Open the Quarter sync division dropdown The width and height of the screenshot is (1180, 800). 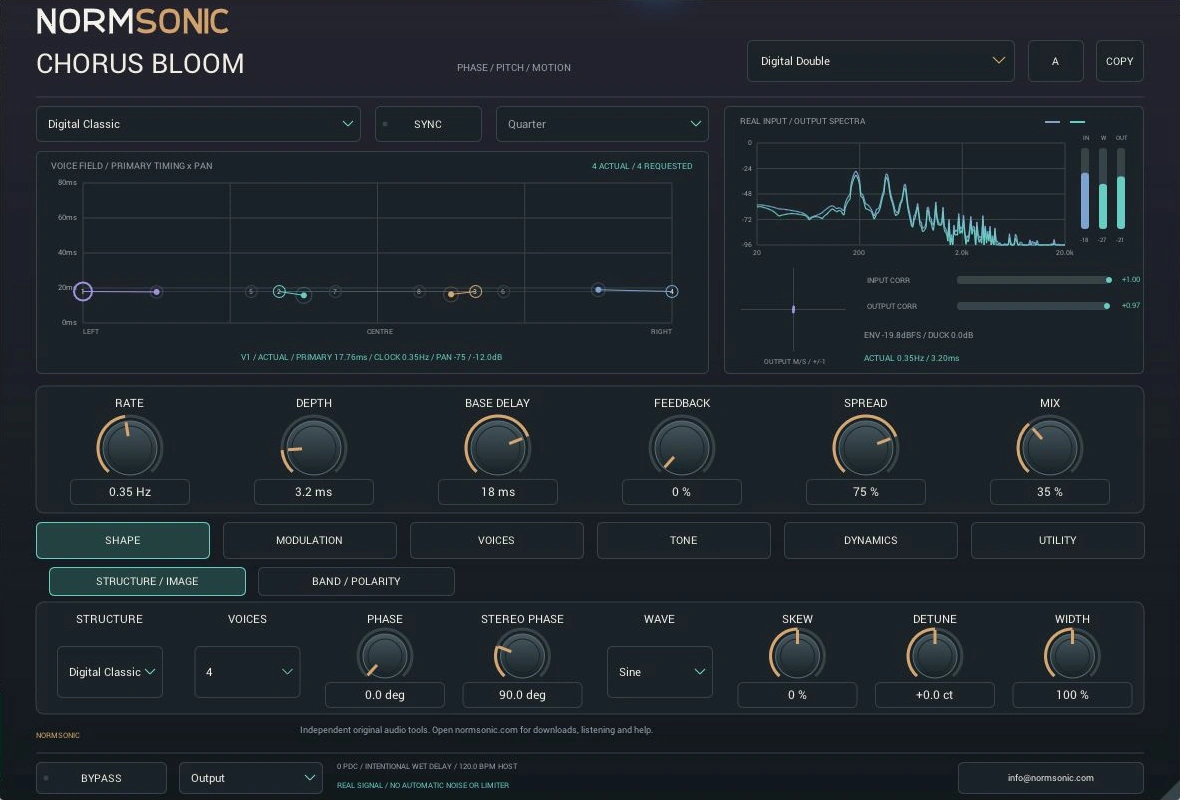(x=602, y=124)
